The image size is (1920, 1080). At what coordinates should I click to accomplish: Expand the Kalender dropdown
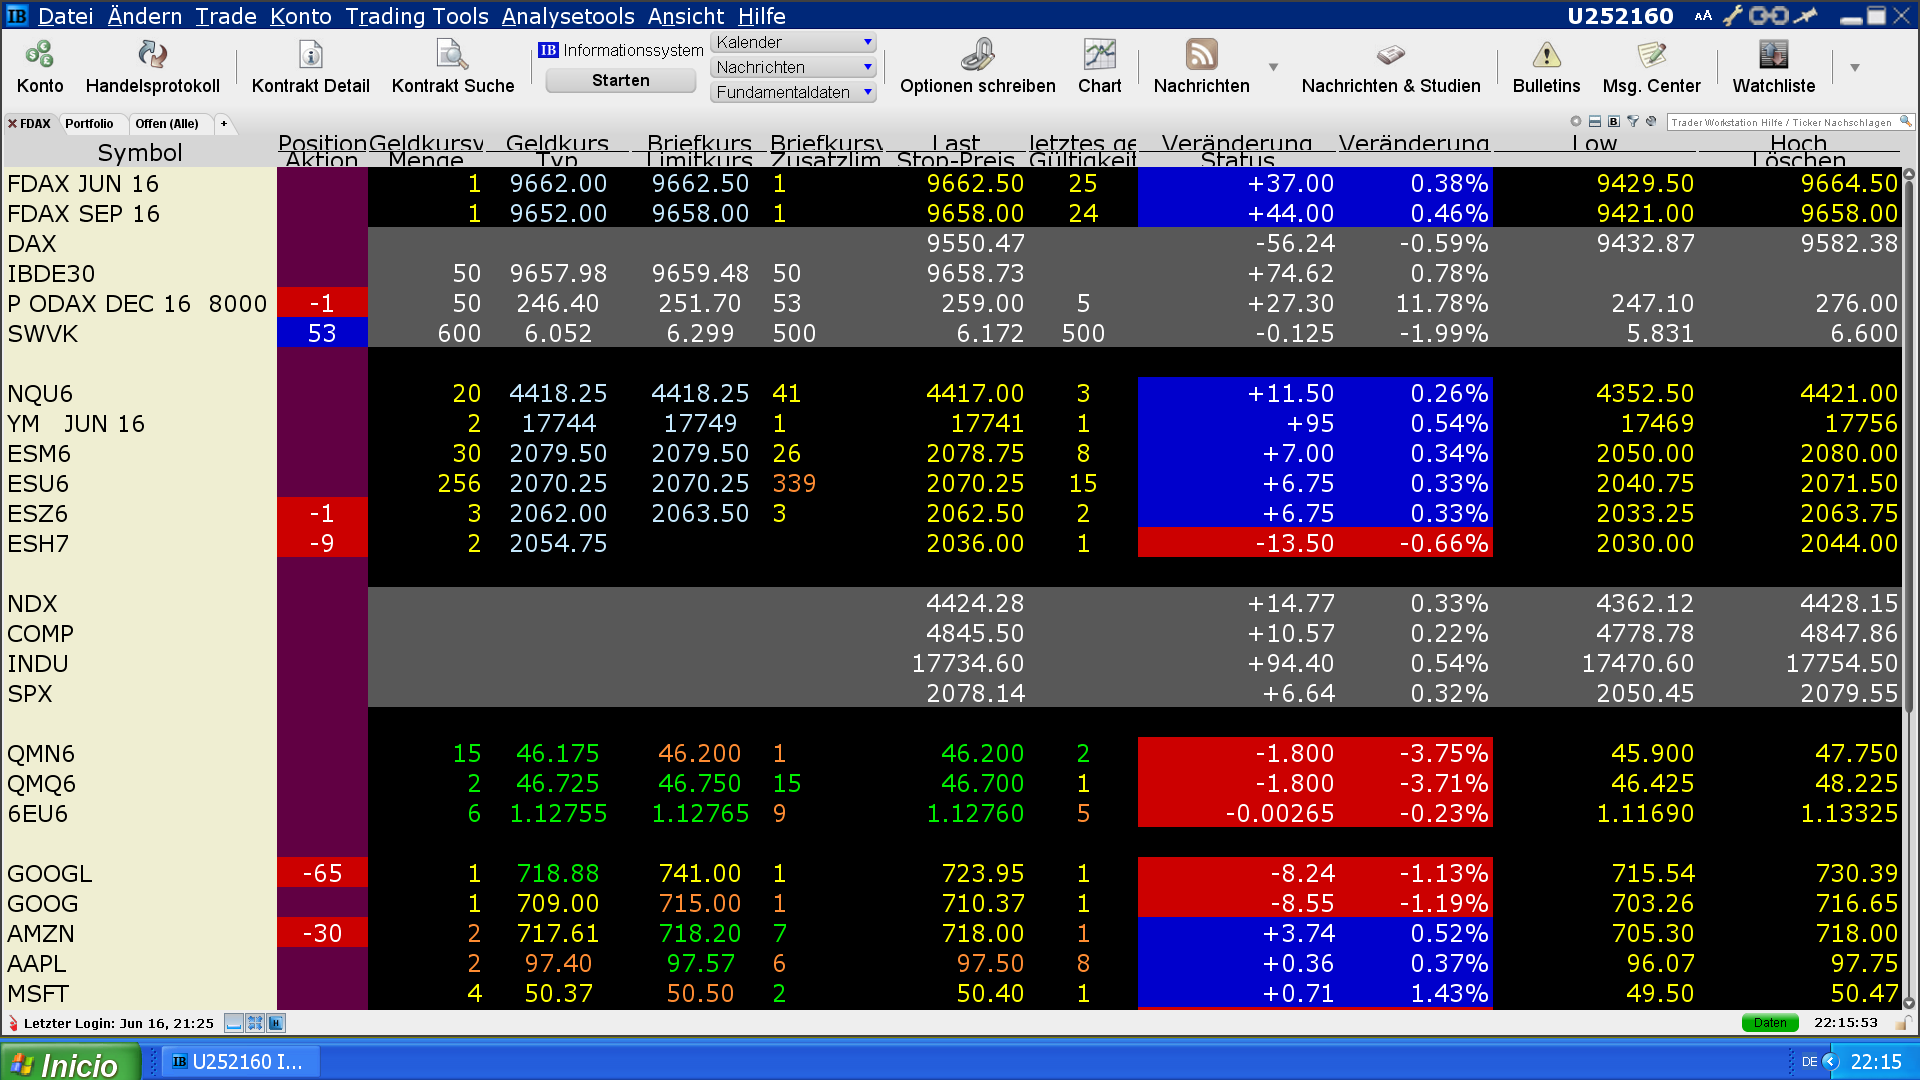point(867,42)
